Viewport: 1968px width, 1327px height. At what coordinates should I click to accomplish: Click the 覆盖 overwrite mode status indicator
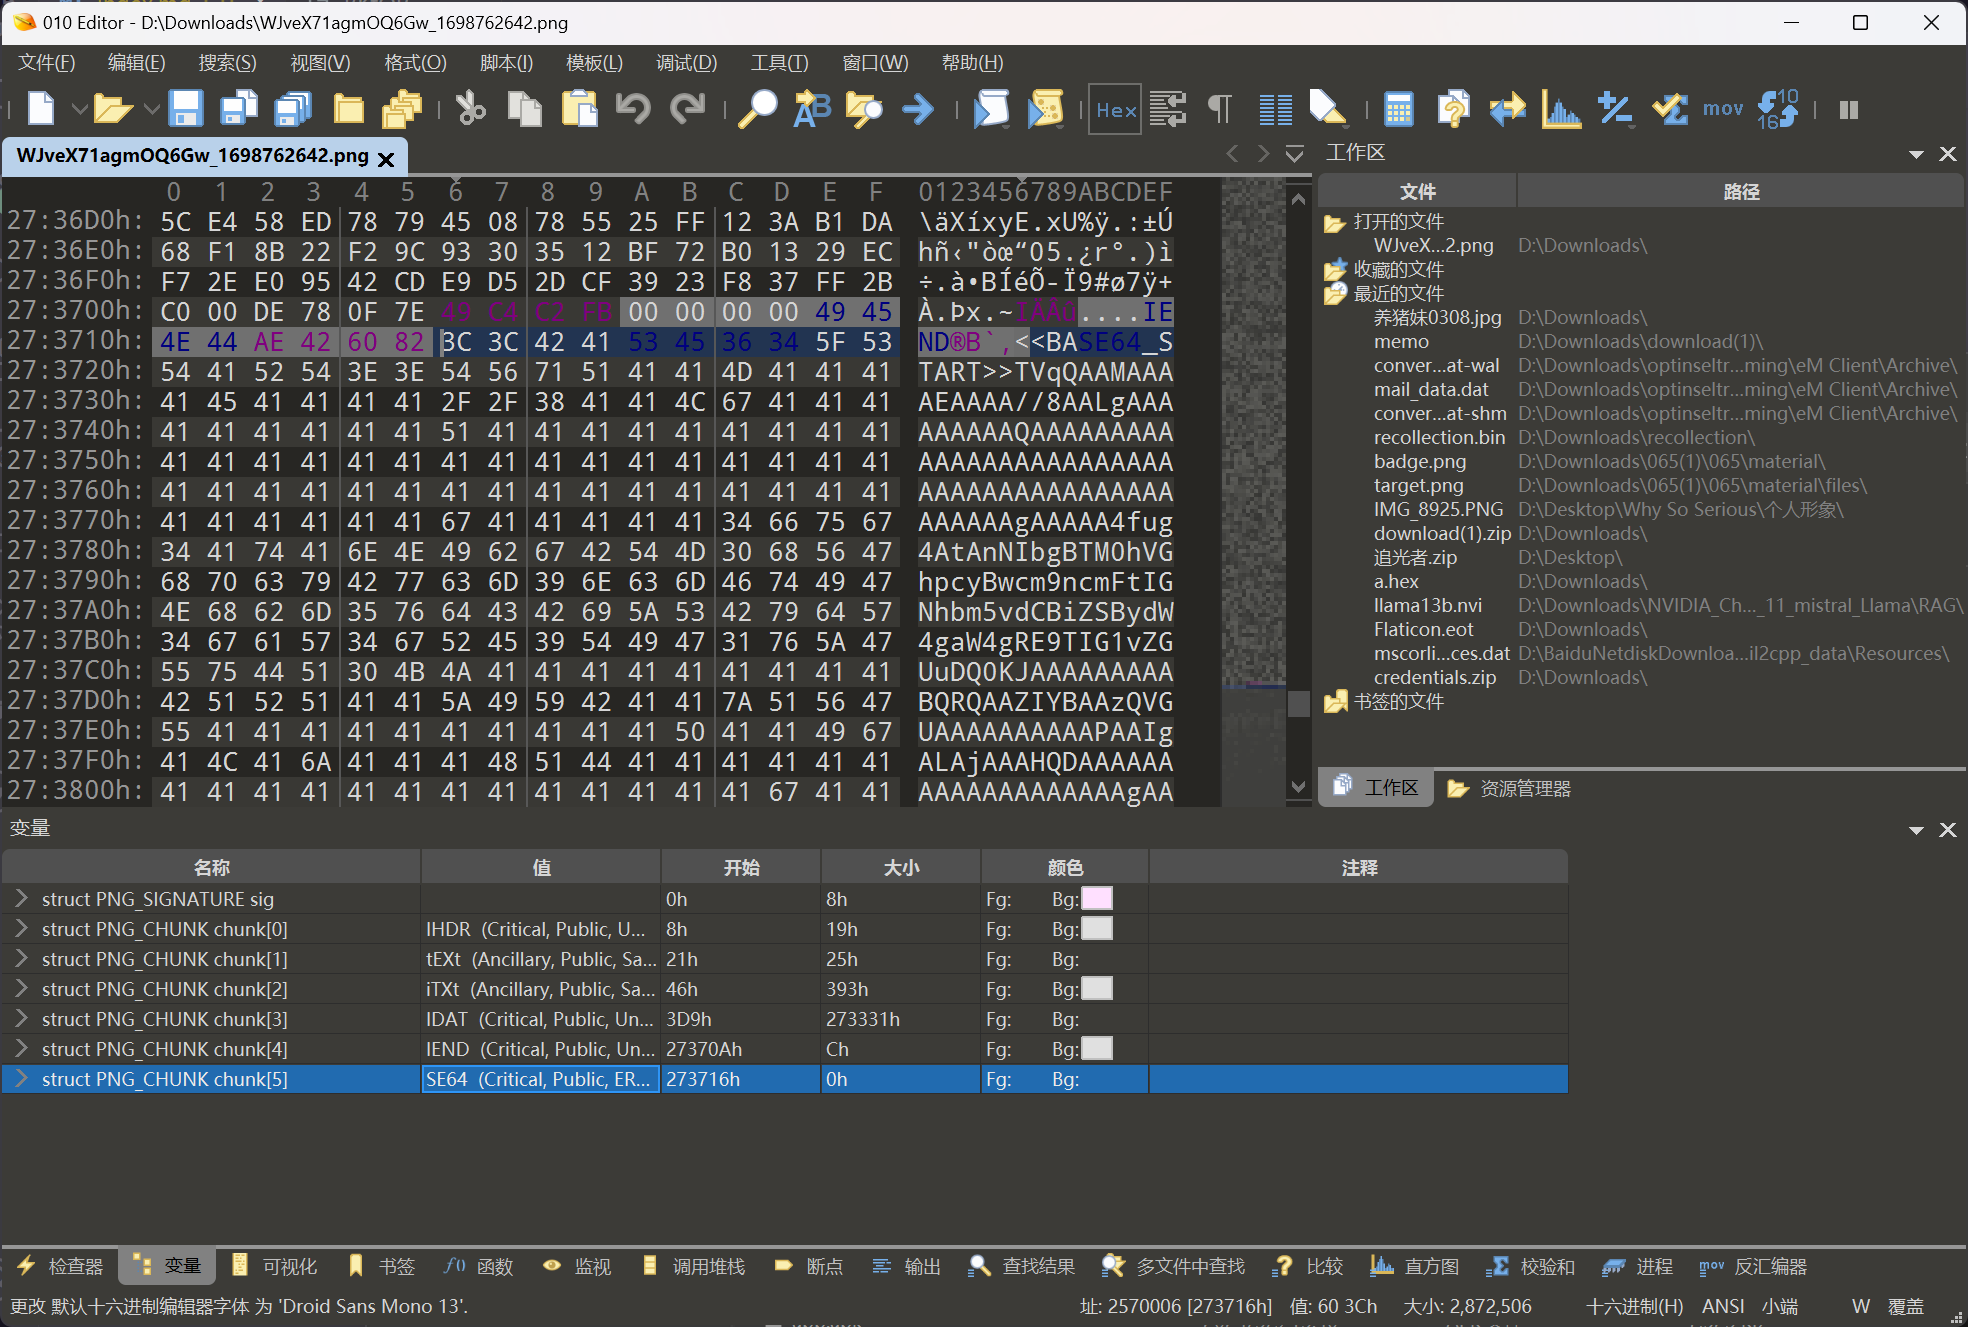point(1906,1306)
